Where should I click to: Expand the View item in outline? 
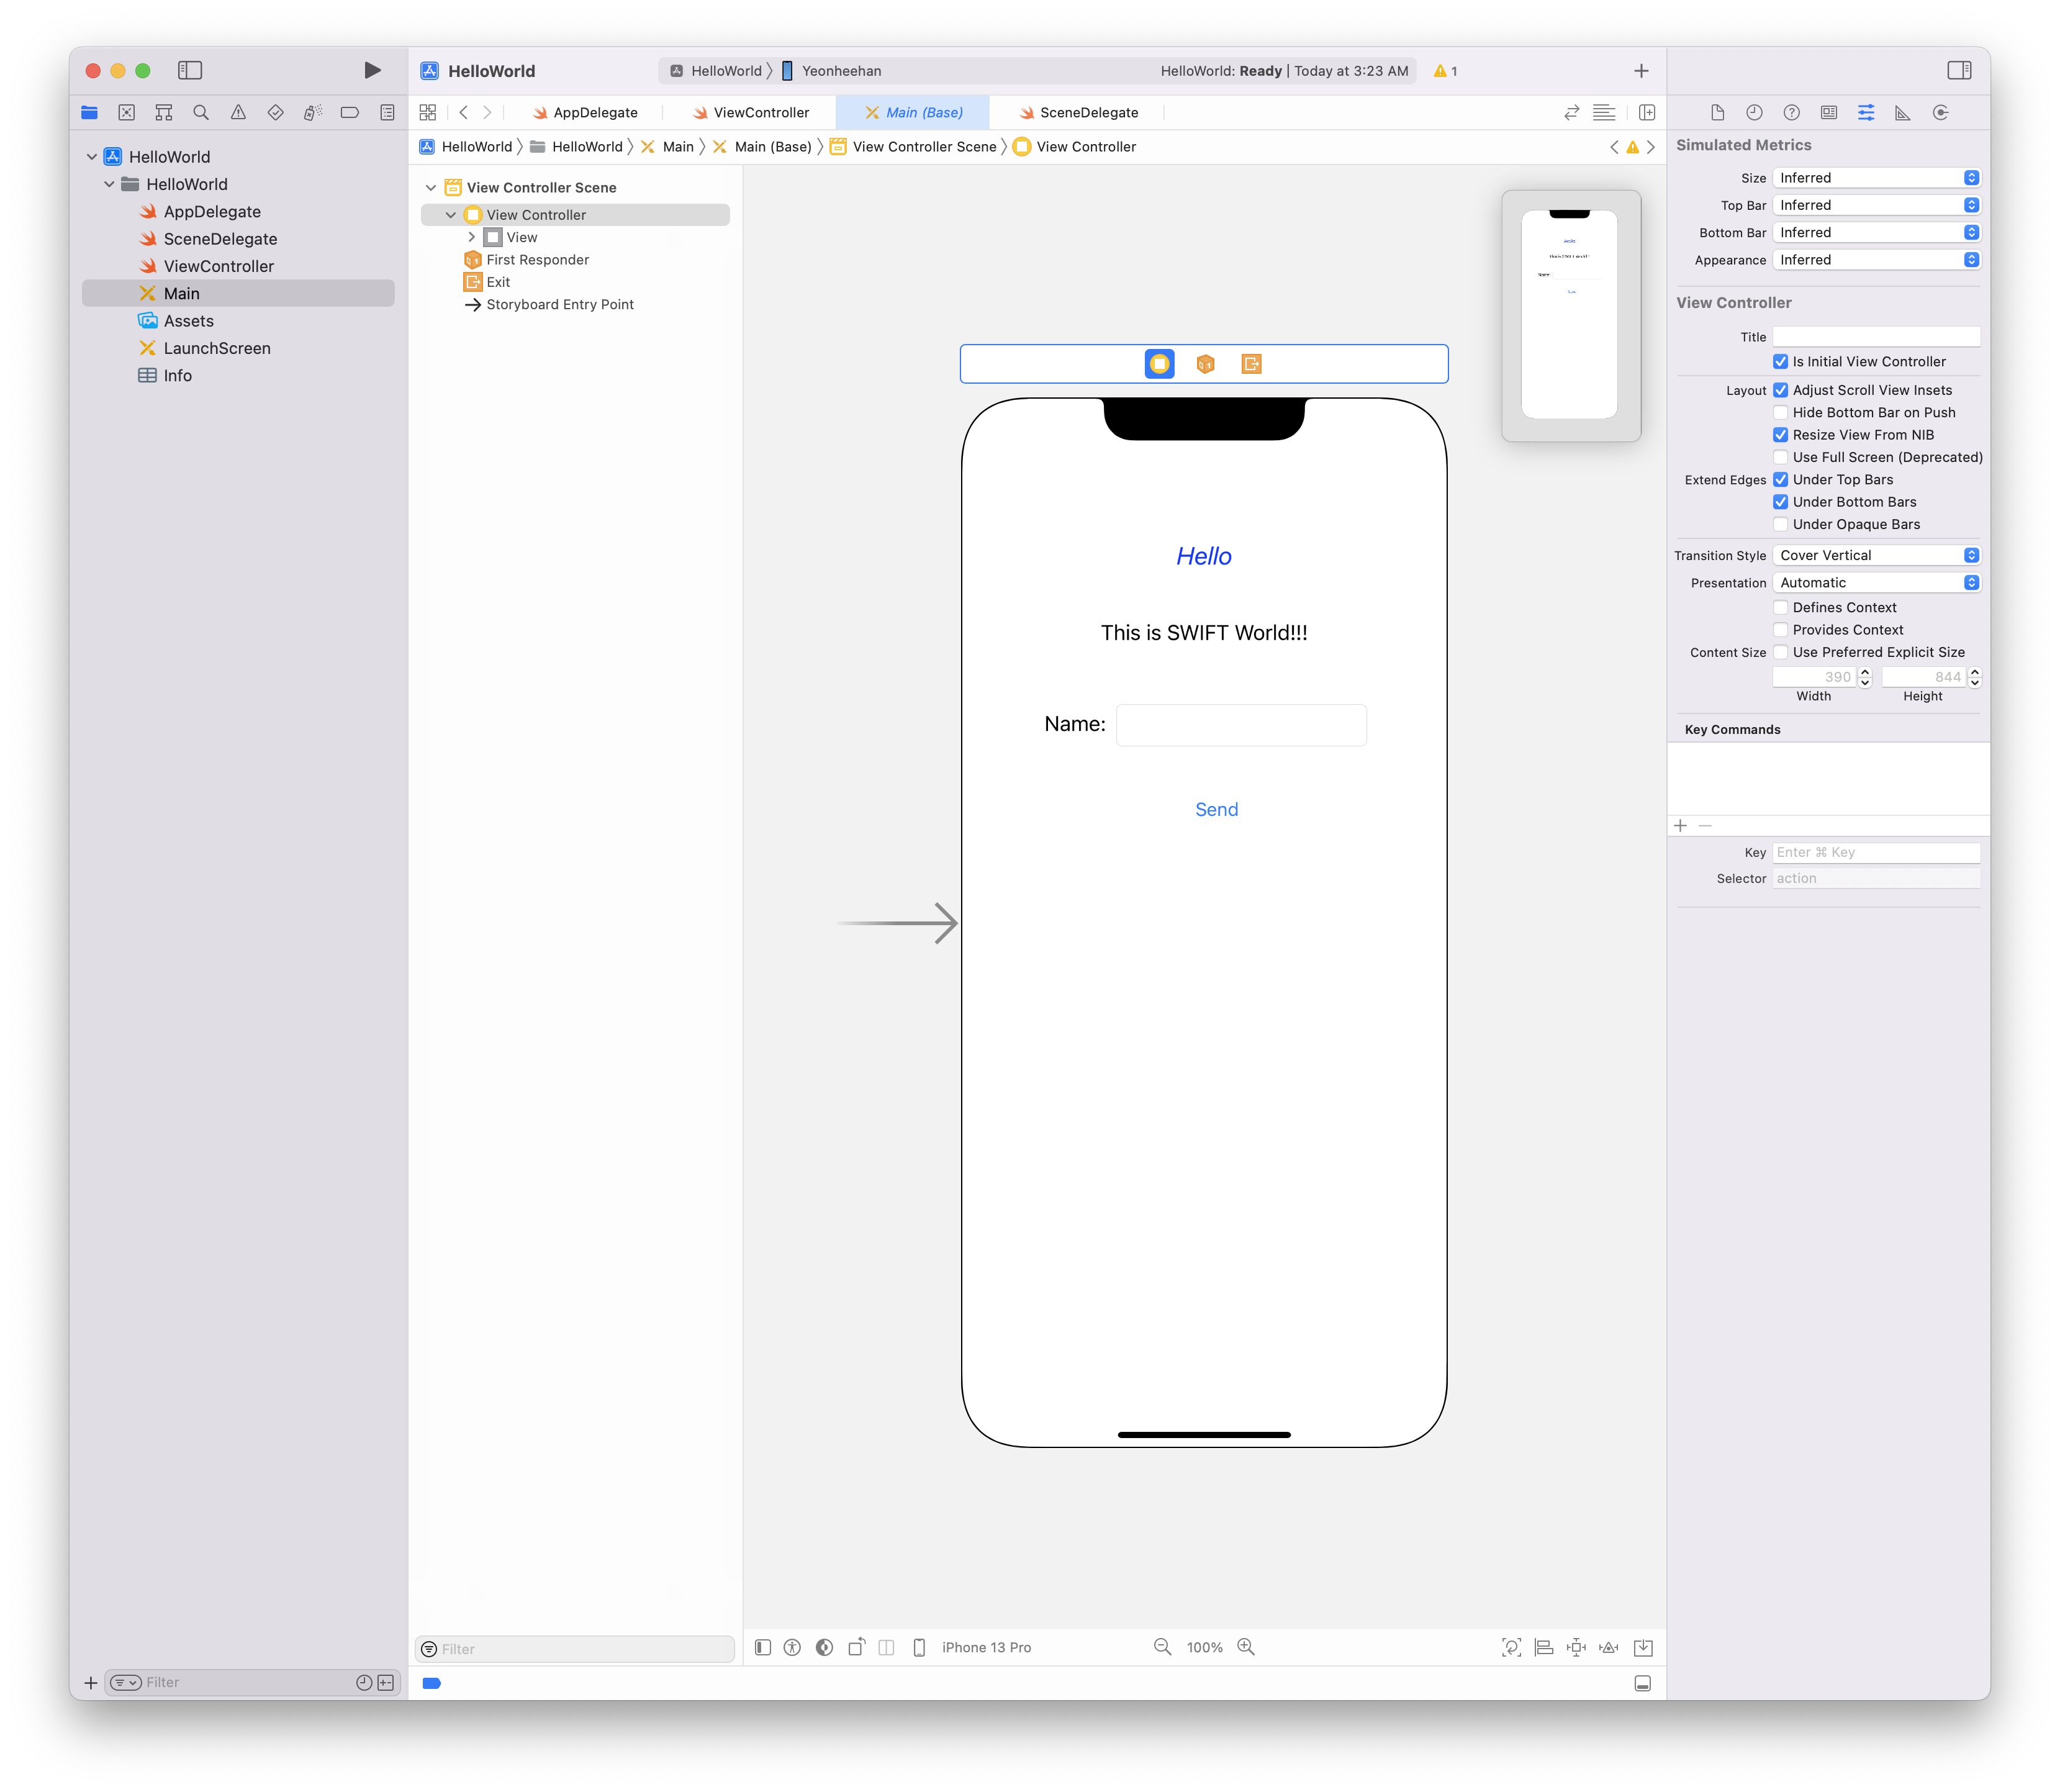[471, 238]
